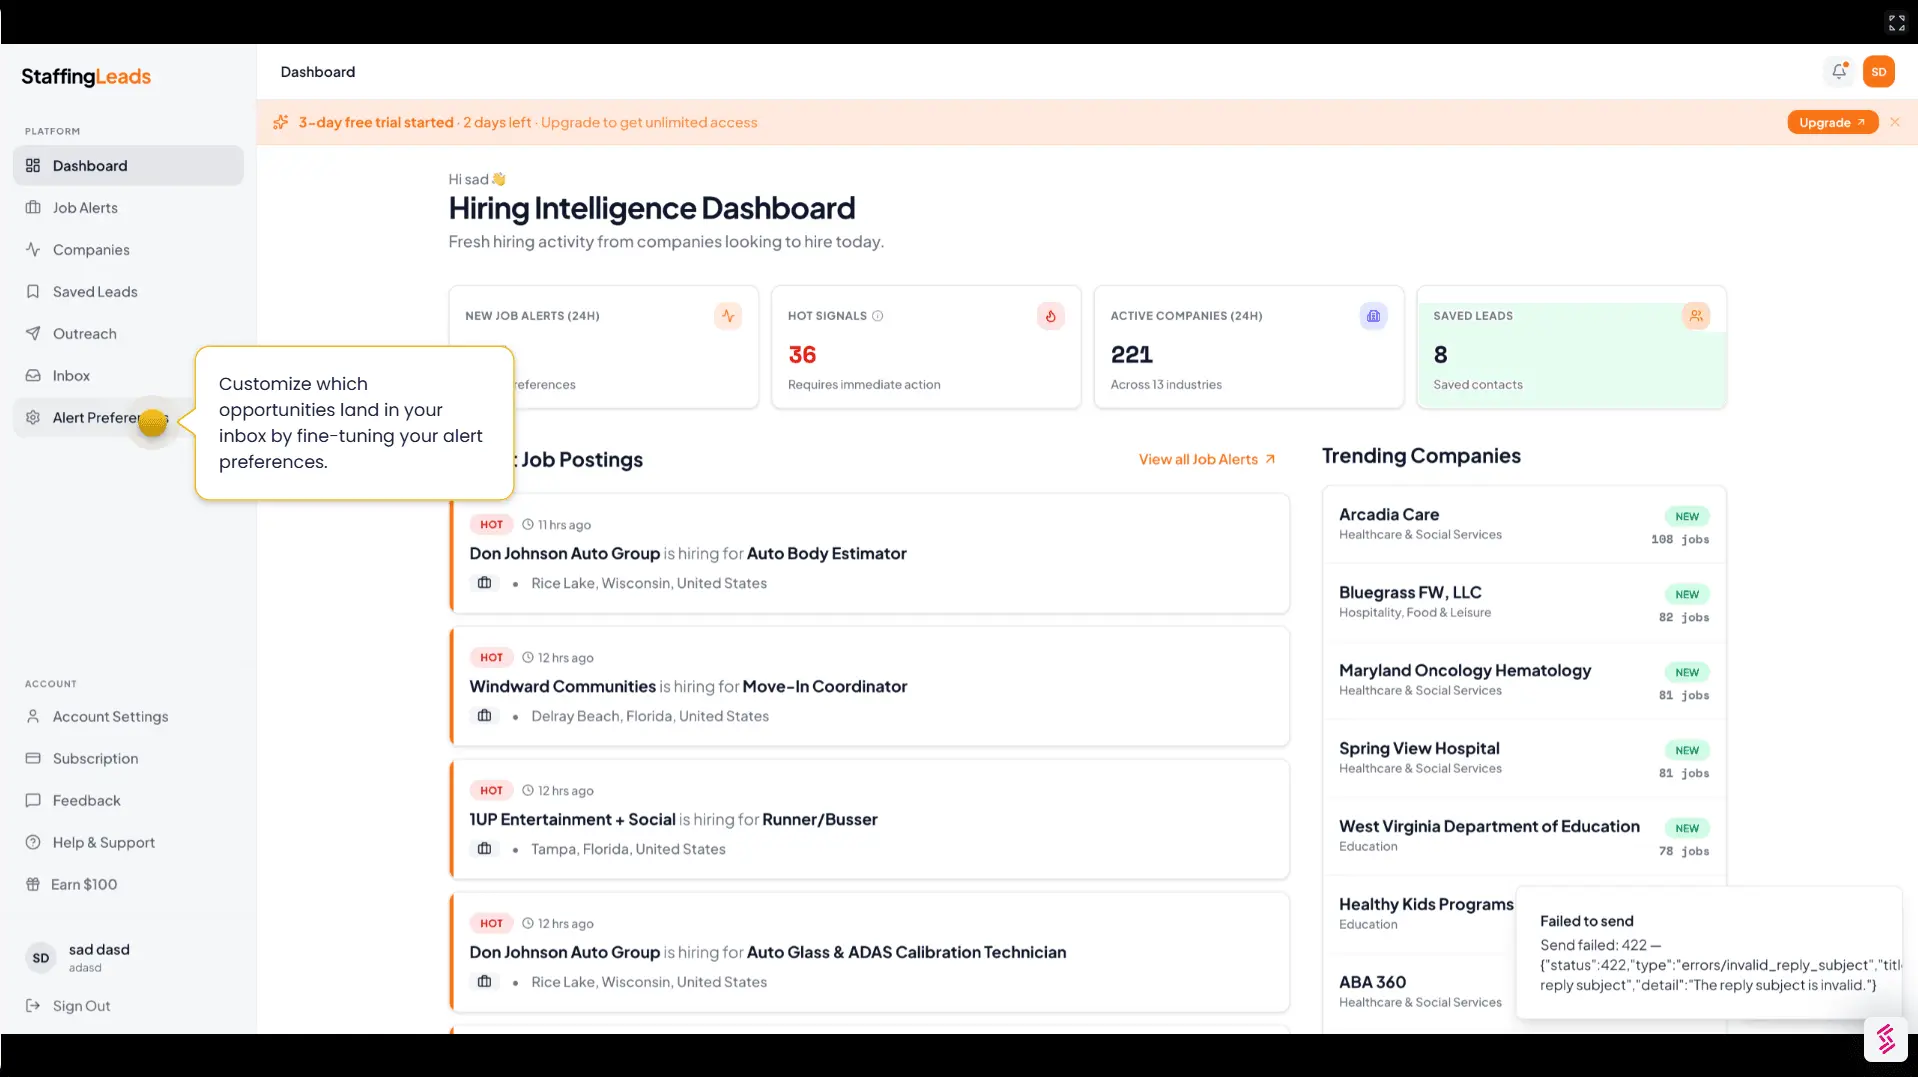1918x1077 pixels.
Task: Open Saved Leads card showing 8
Action: (1572, 347)
